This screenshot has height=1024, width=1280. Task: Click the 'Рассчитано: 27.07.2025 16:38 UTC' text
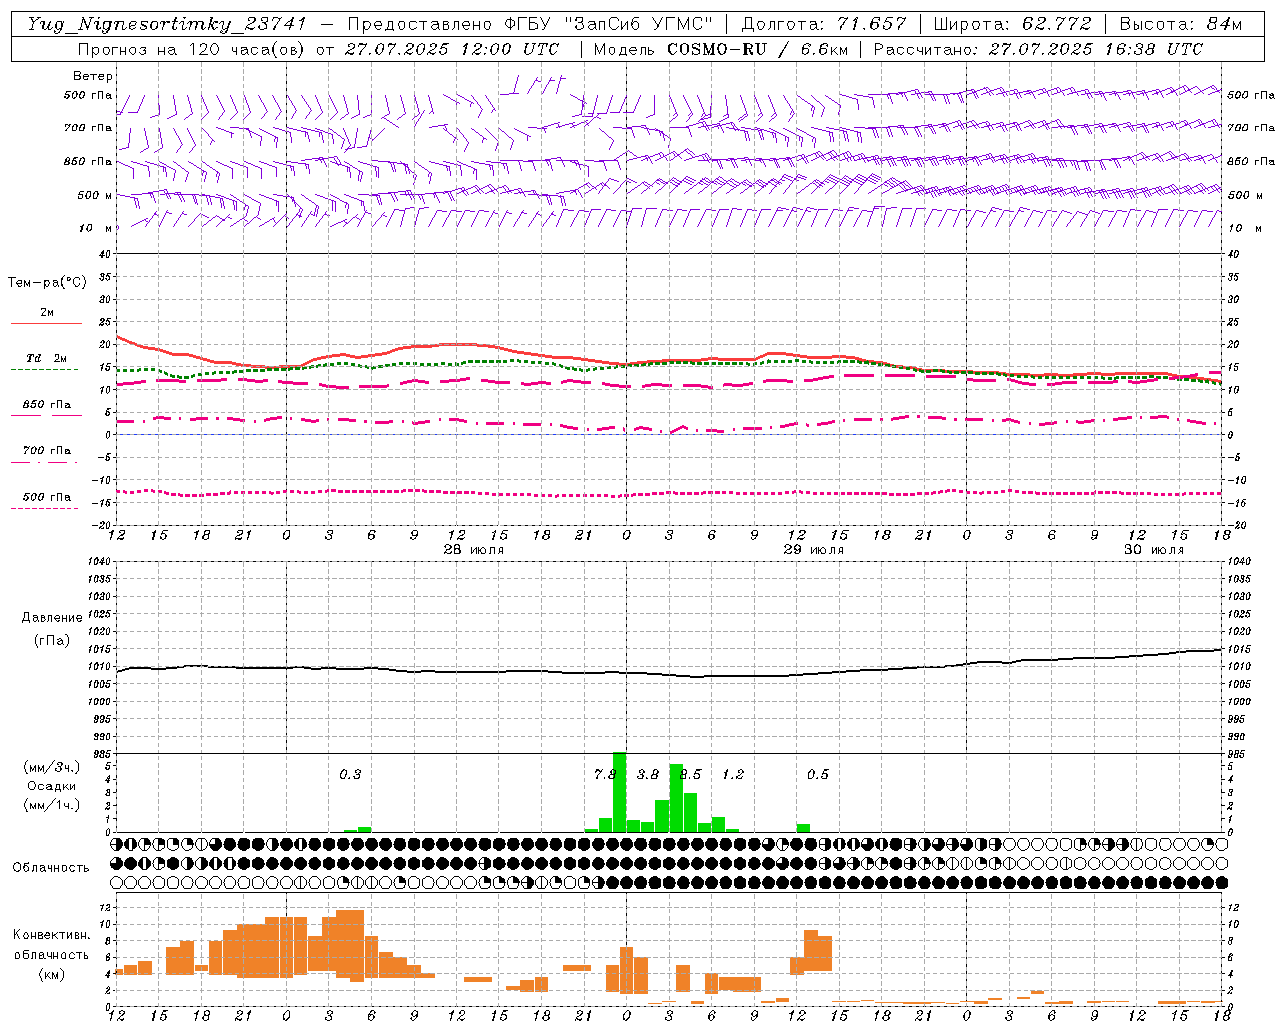pyautogui.click(x=1038, y=49)
